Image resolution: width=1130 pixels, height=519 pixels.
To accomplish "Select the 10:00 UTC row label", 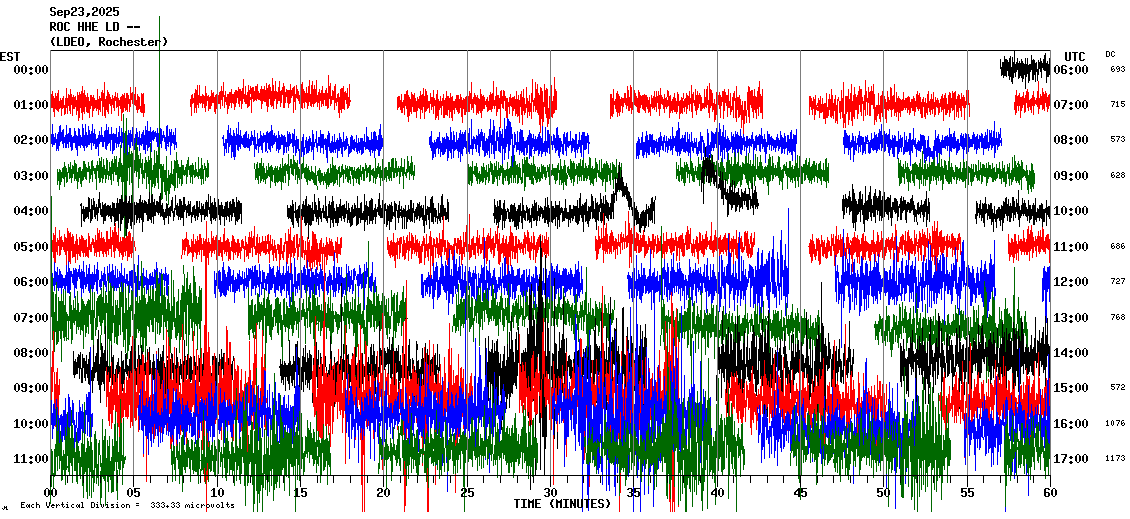I will 1073,211.
